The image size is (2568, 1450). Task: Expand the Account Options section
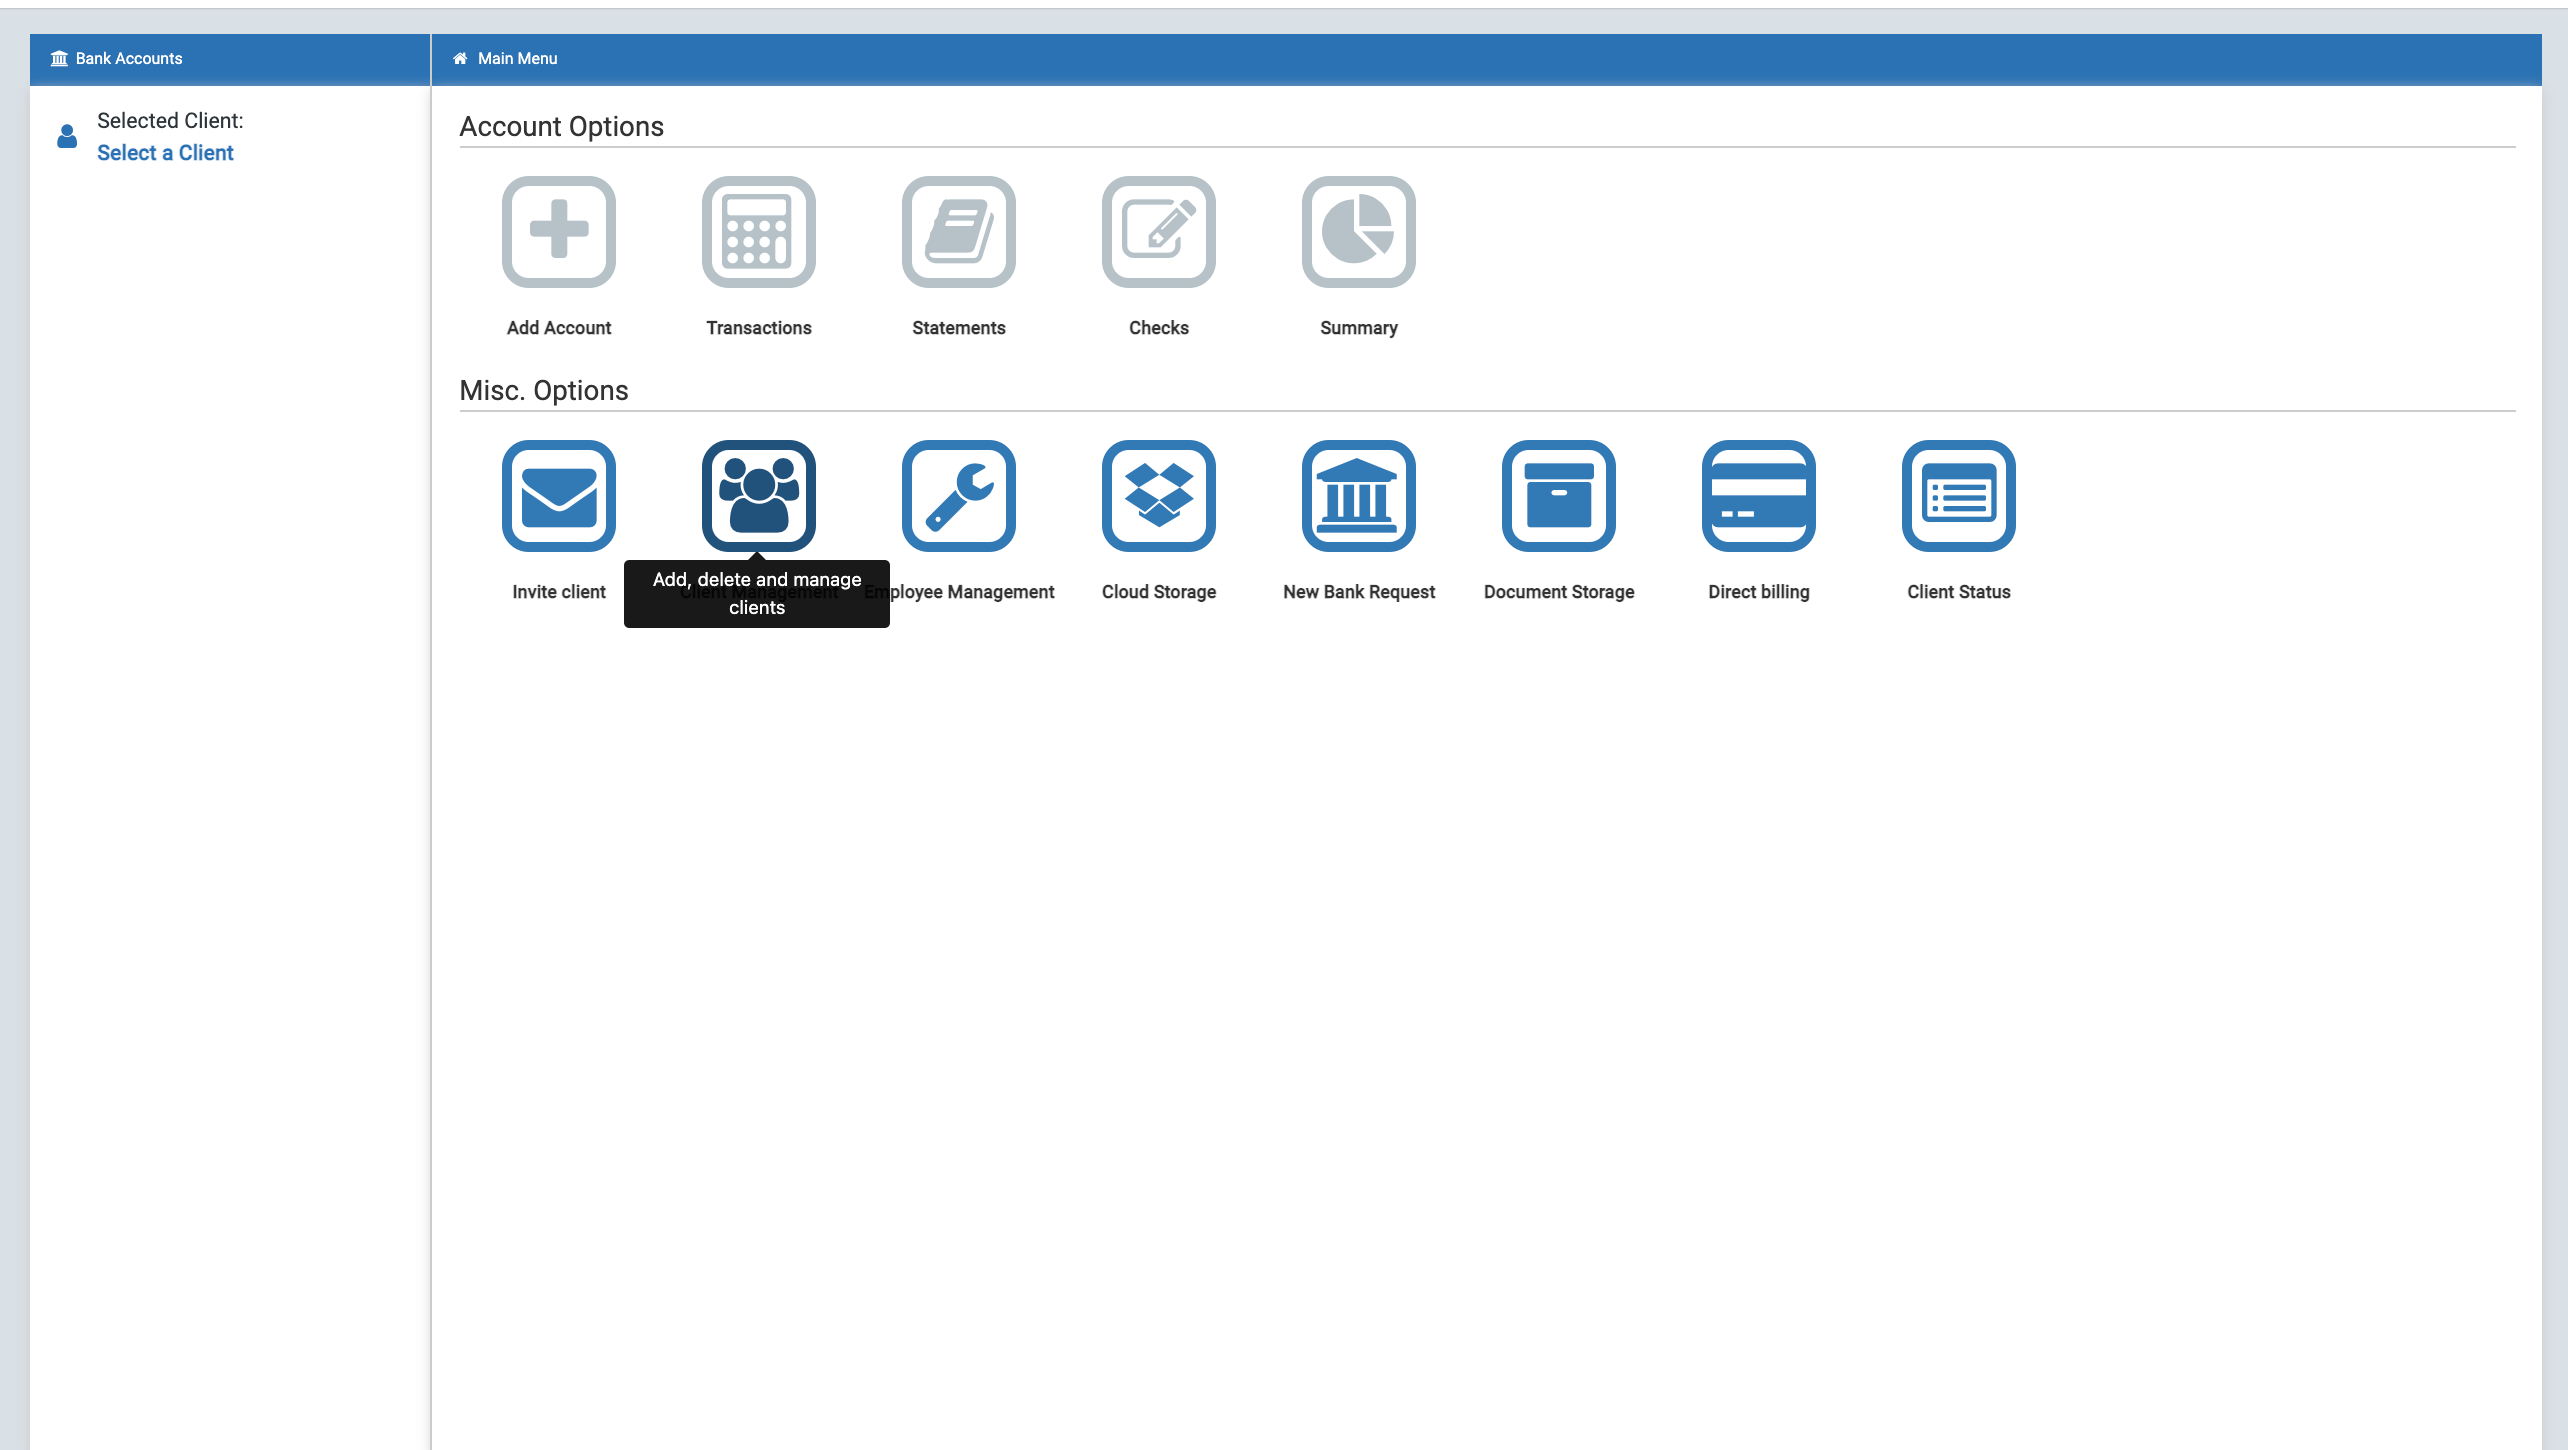(x=561, y=125)
